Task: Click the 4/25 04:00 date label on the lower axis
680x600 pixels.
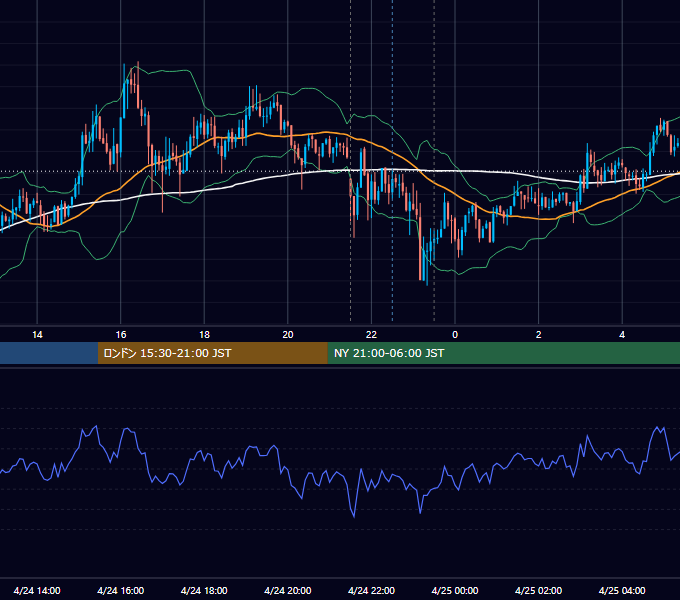Action: pyautogui.click(x=622, y=590)
